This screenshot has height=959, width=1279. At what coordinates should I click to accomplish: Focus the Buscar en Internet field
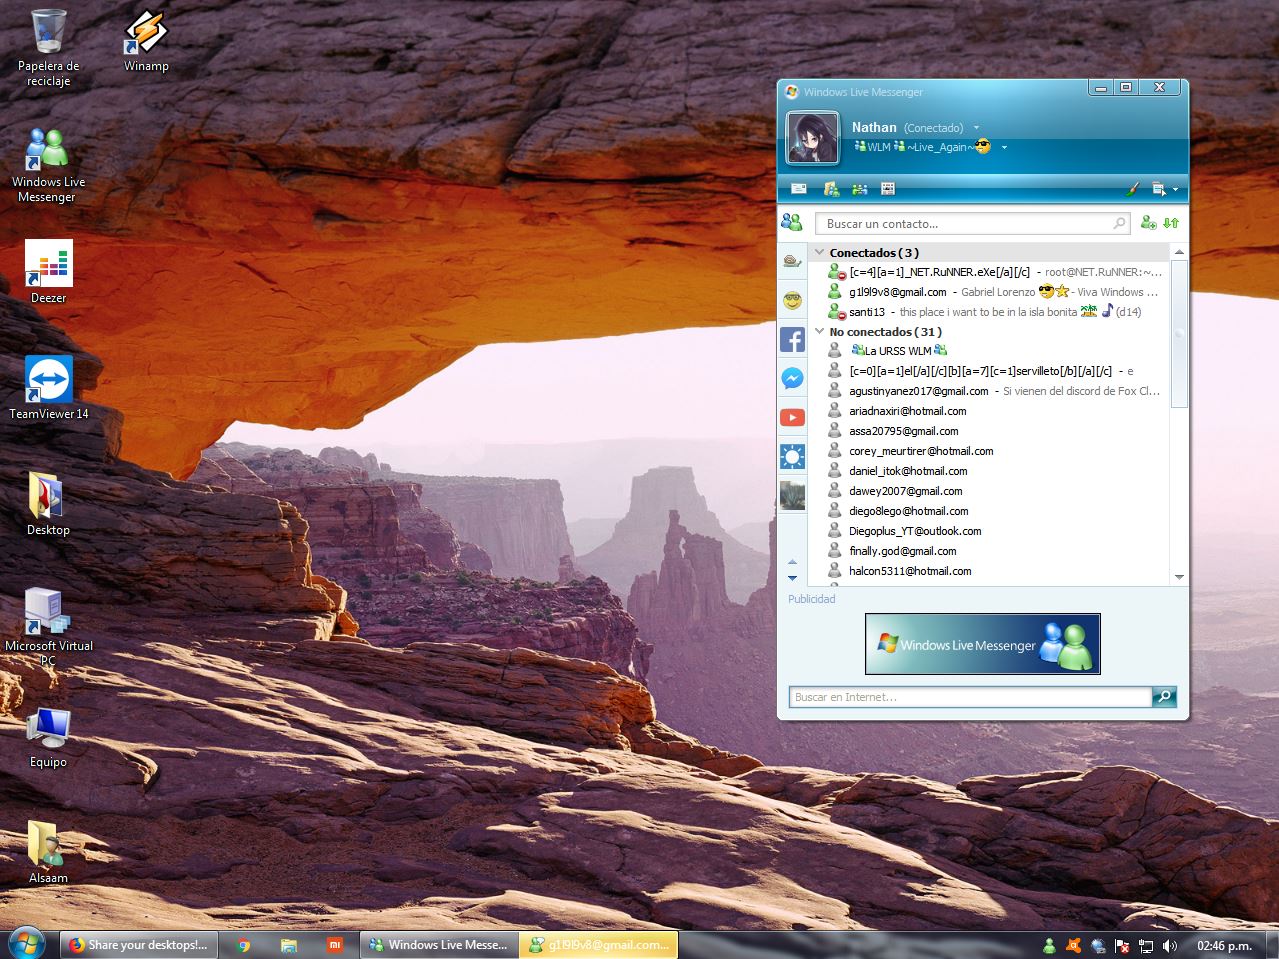point(970,697)
